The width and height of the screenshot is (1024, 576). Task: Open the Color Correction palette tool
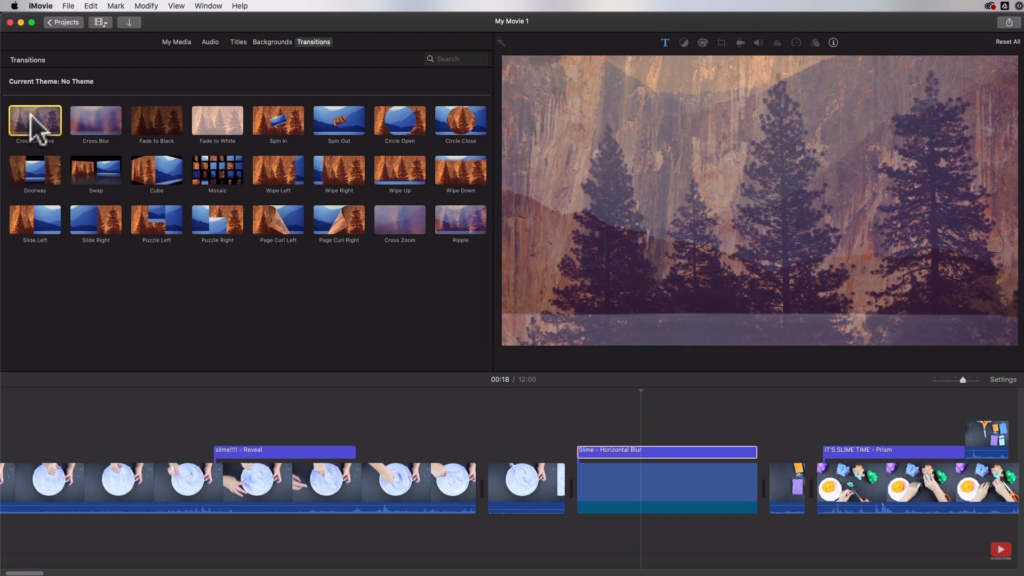[703, 42]
